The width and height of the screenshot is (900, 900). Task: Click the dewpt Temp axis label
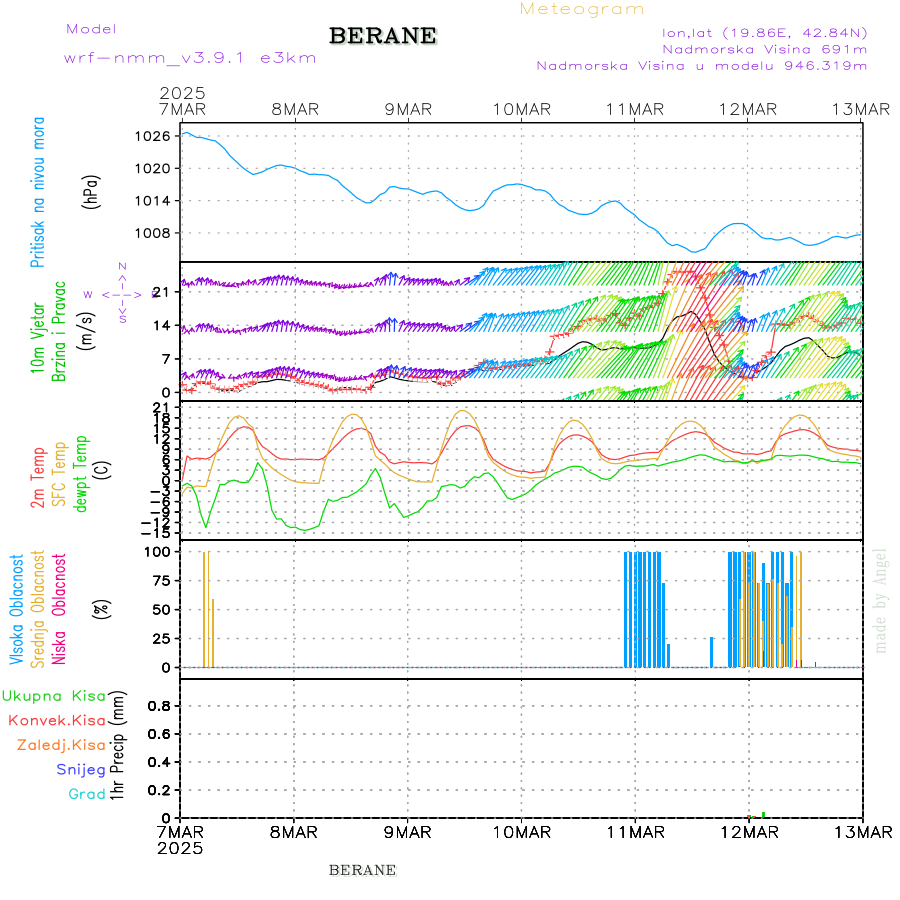pyautogui.click(x=81, y=474)
